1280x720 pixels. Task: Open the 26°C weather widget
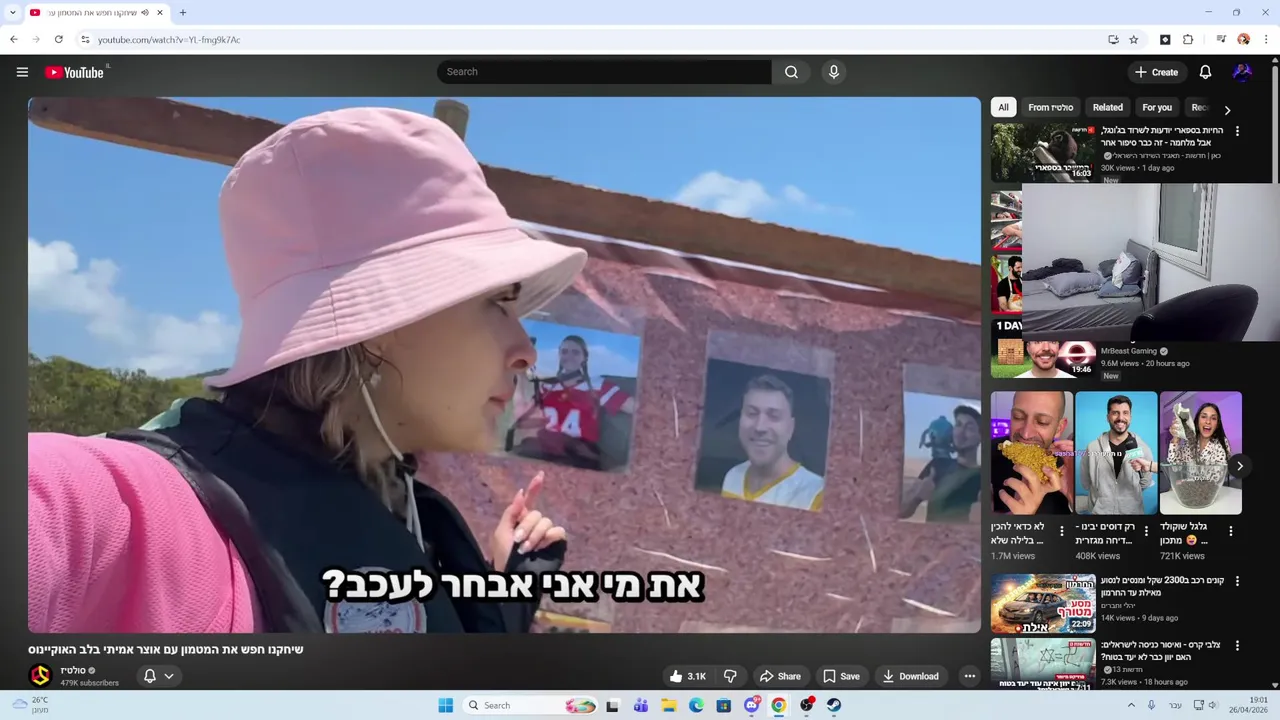tap(30, 705)
